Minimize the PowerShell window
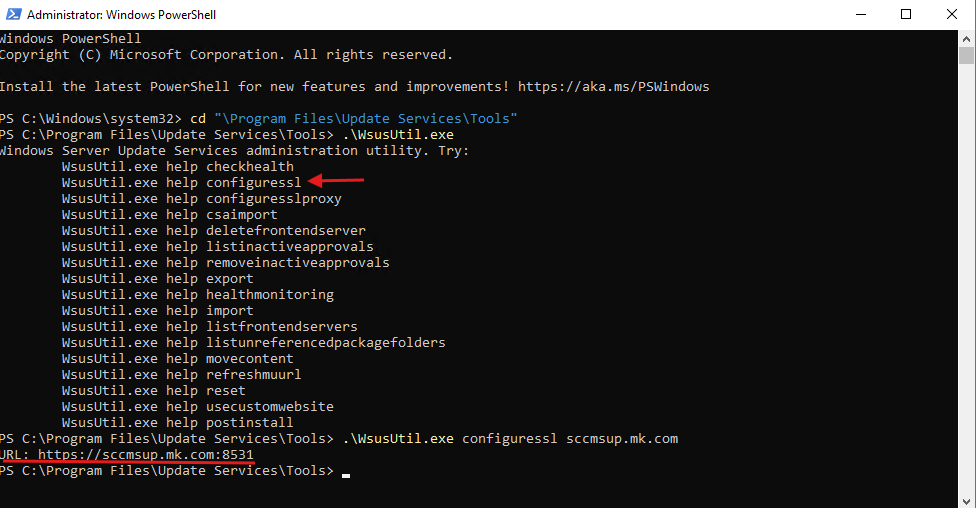976x508 pixels. click(860, 15)
